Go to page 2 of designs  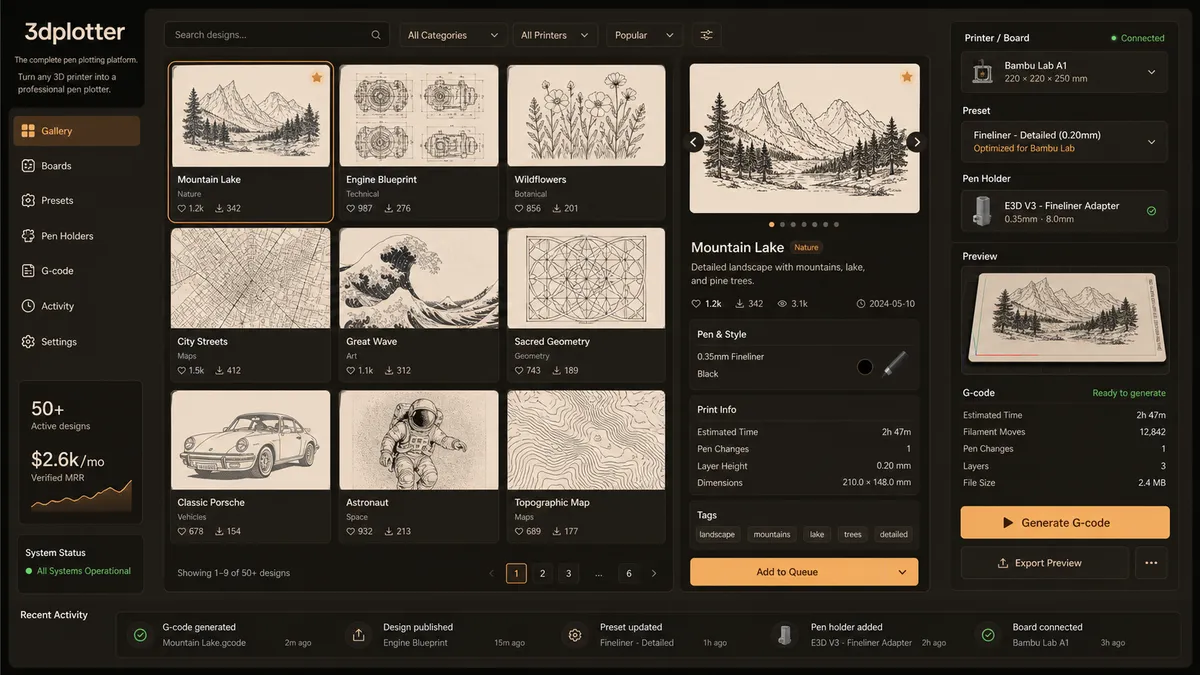click(542, 573)
